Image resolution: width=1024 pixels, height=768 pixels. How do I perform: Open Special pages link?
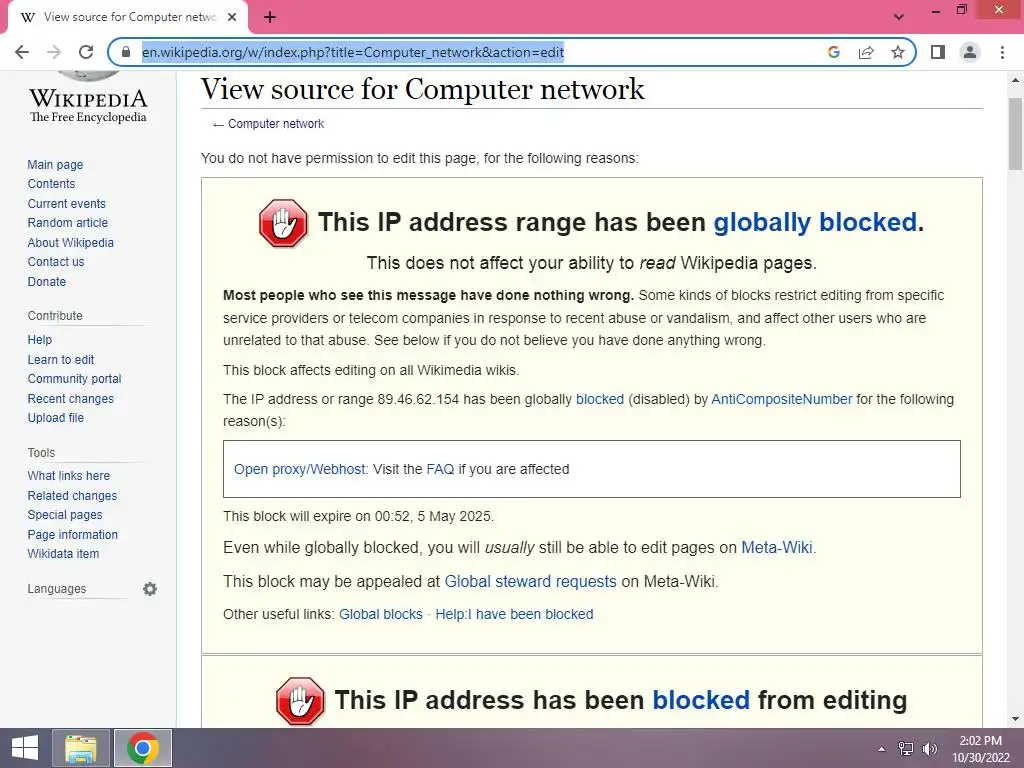(x=65, y=515)
